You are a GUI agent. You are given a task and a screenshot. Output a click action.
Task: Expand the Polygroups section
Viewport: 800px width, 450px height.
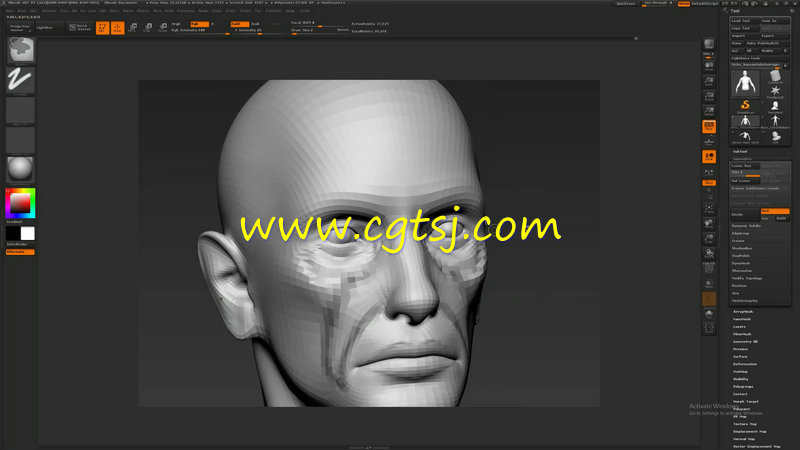tap(743, 386)
